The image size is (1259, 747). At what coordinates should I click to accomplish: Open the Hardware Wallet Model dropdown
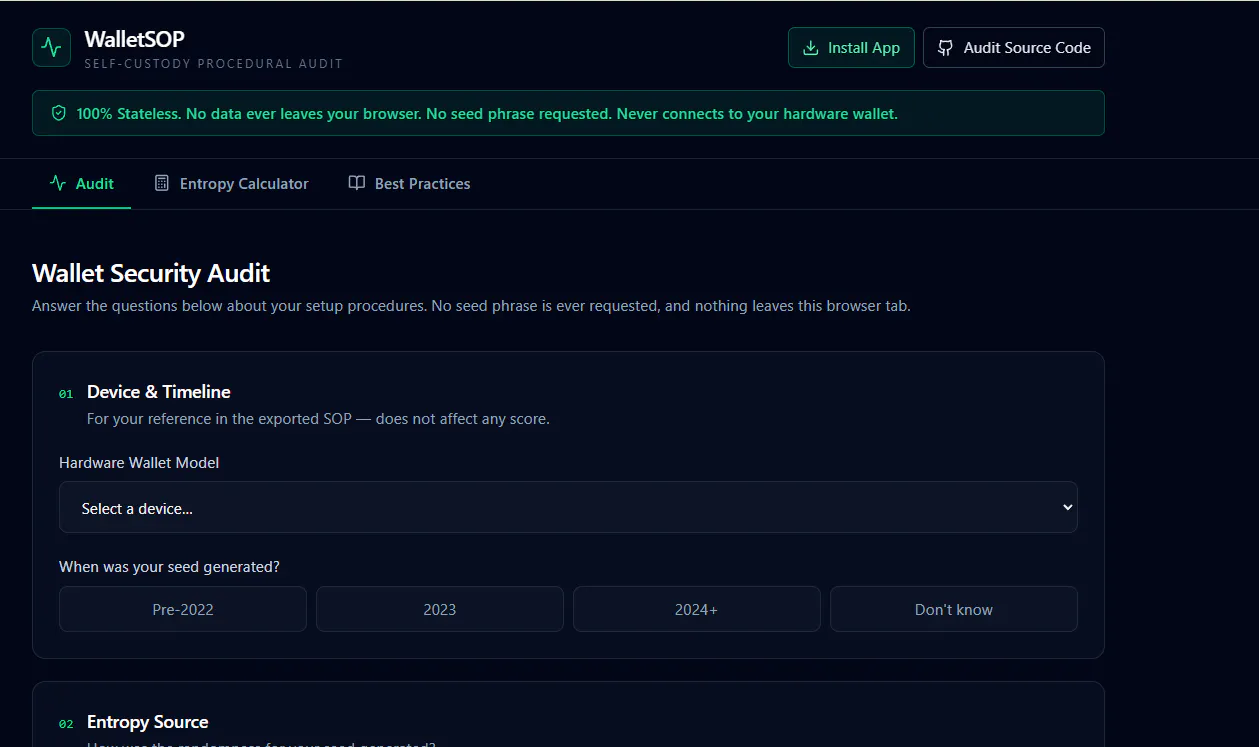[x=568, y=507]
